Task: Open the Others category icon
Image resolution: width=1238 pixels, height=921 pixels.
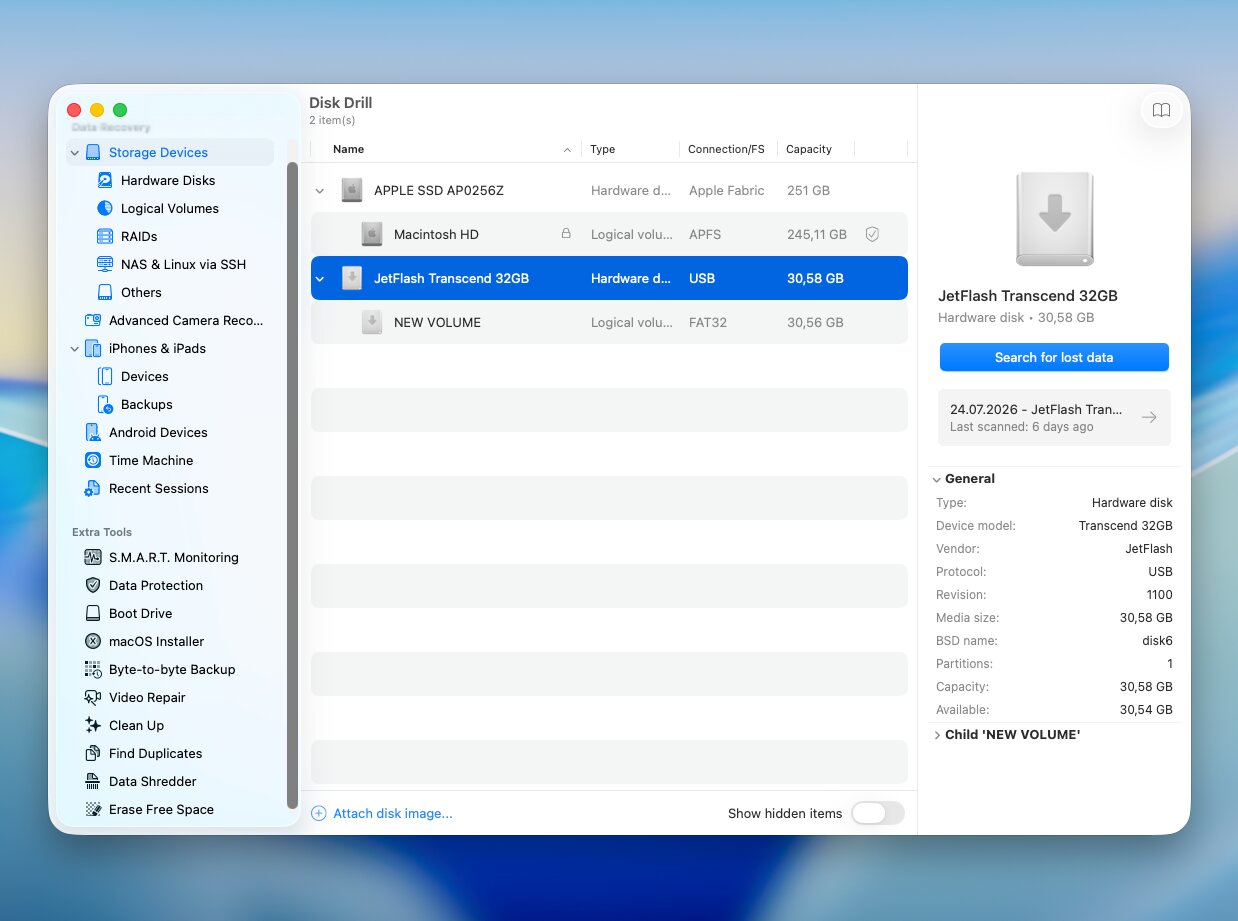Action: tap(105, 292)
